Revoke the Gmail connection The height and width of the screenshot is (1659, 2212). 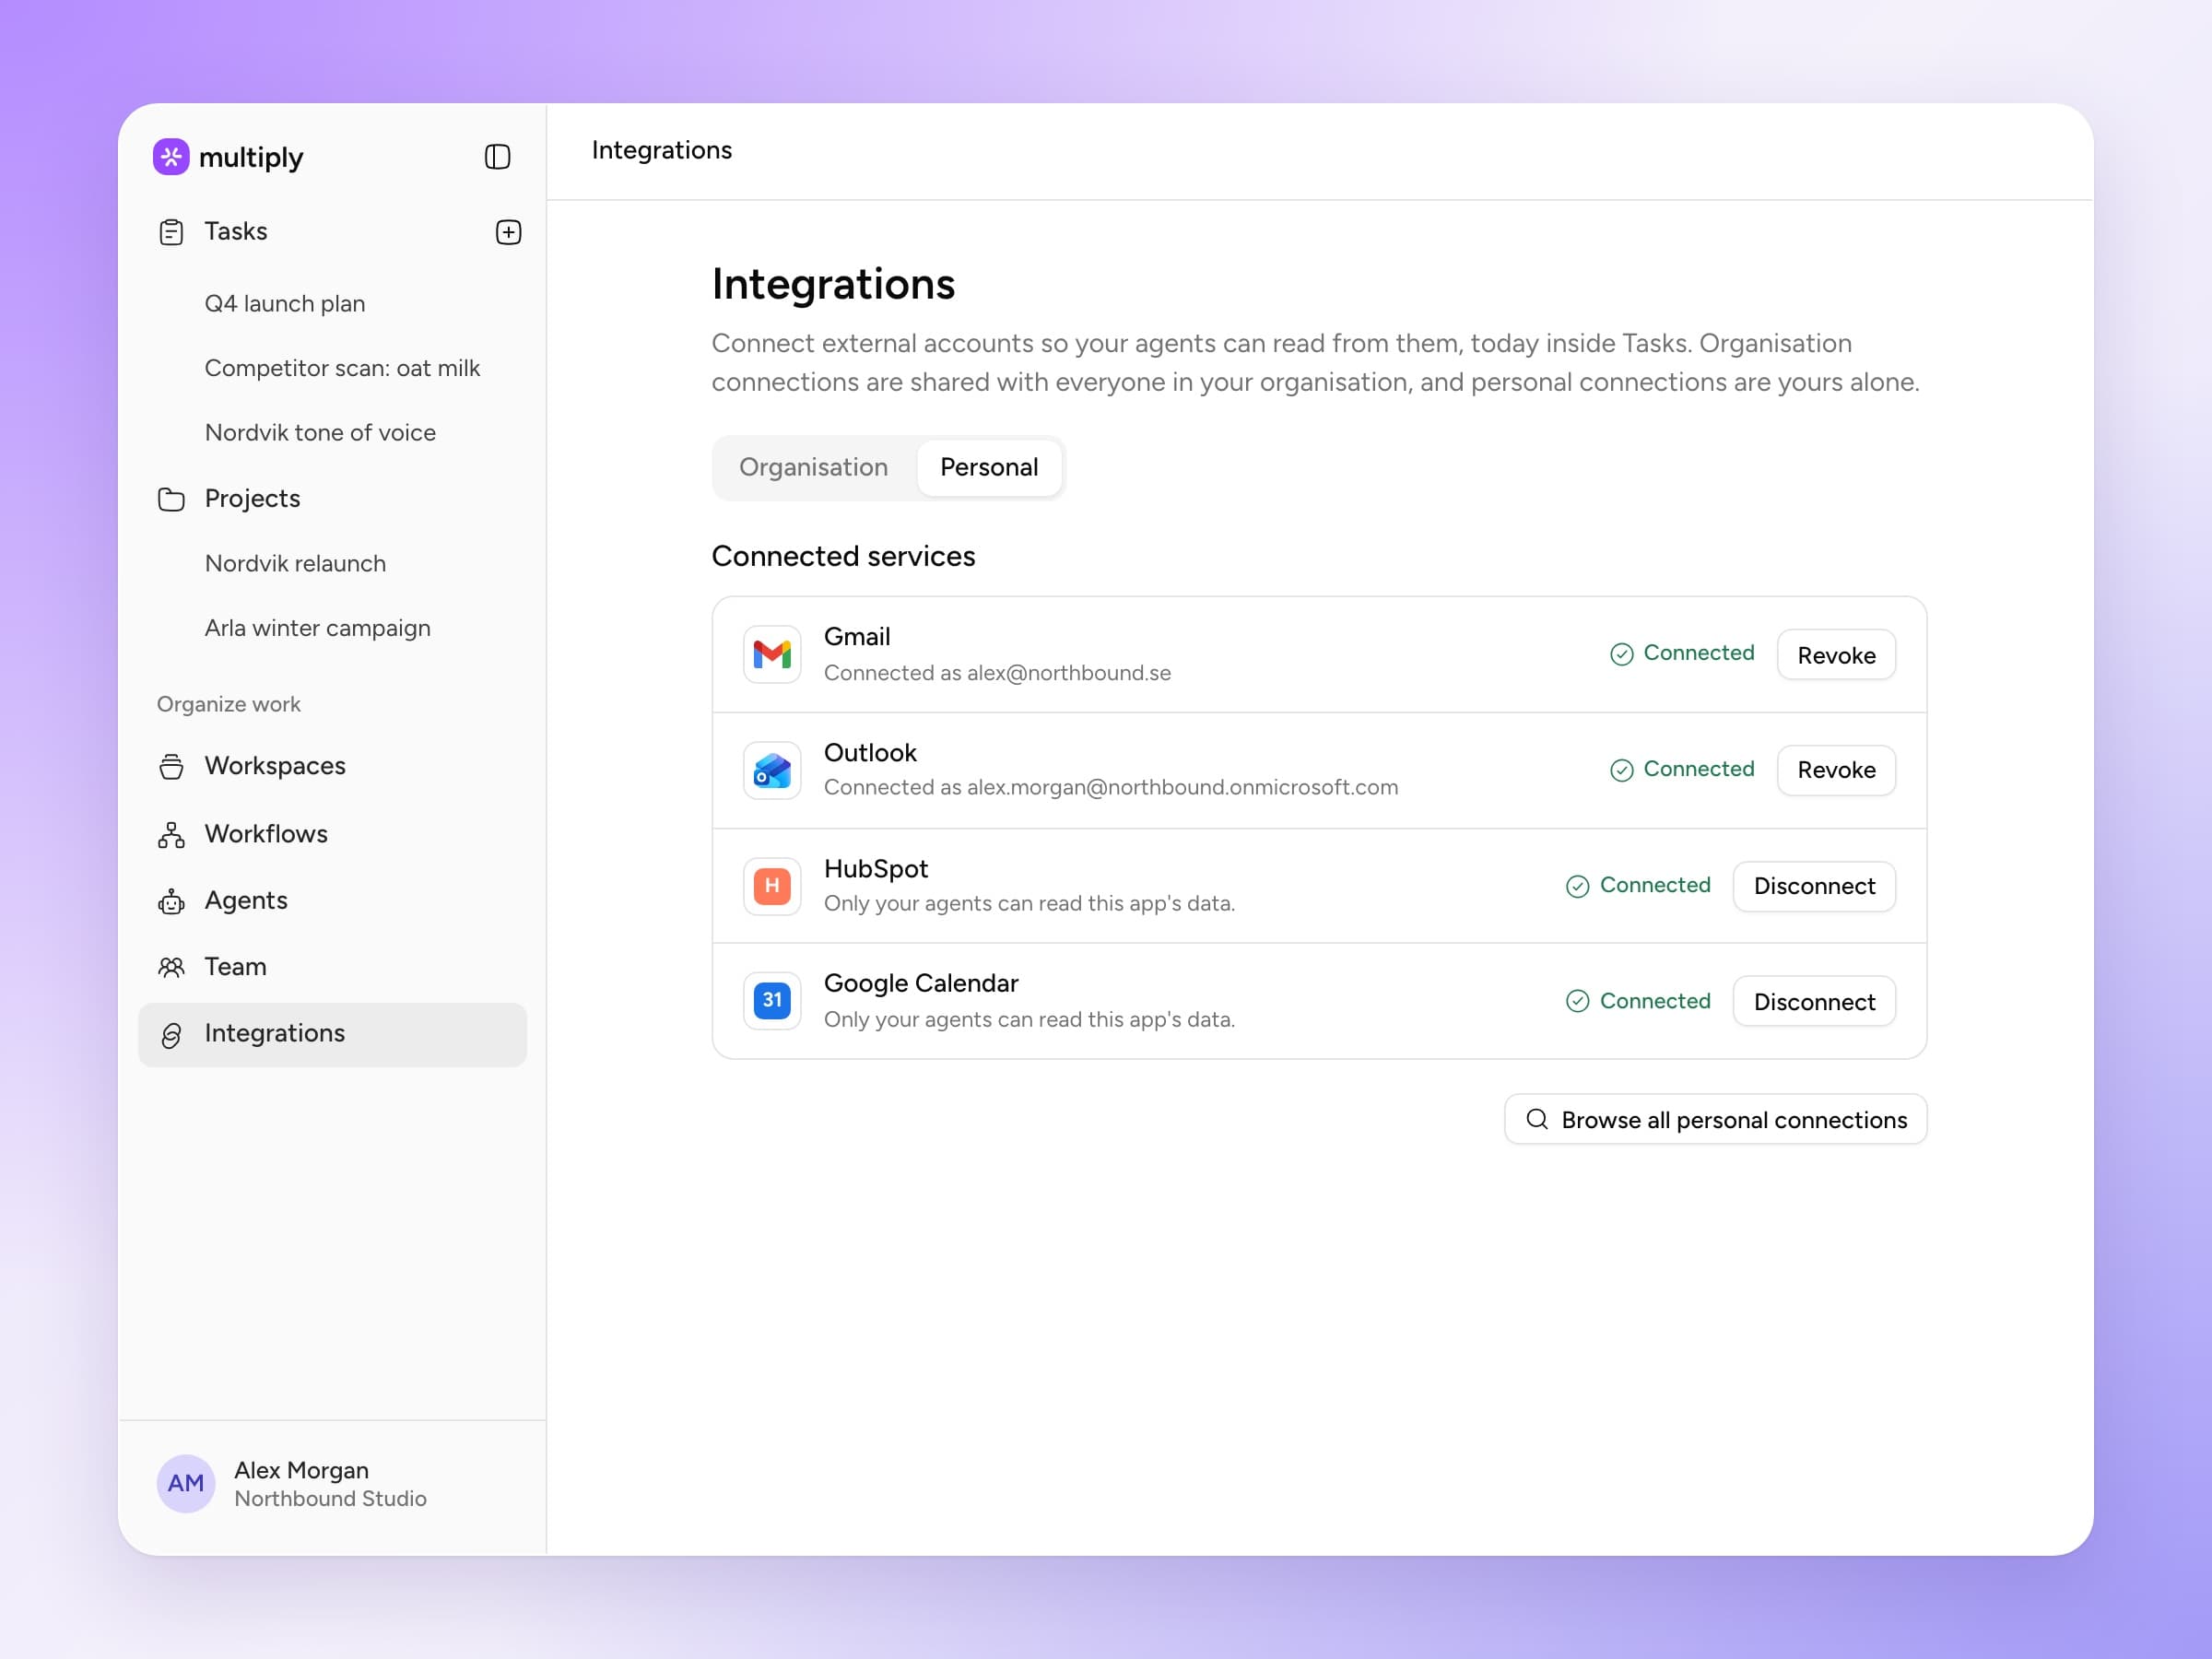click(x=1836, y=655)
